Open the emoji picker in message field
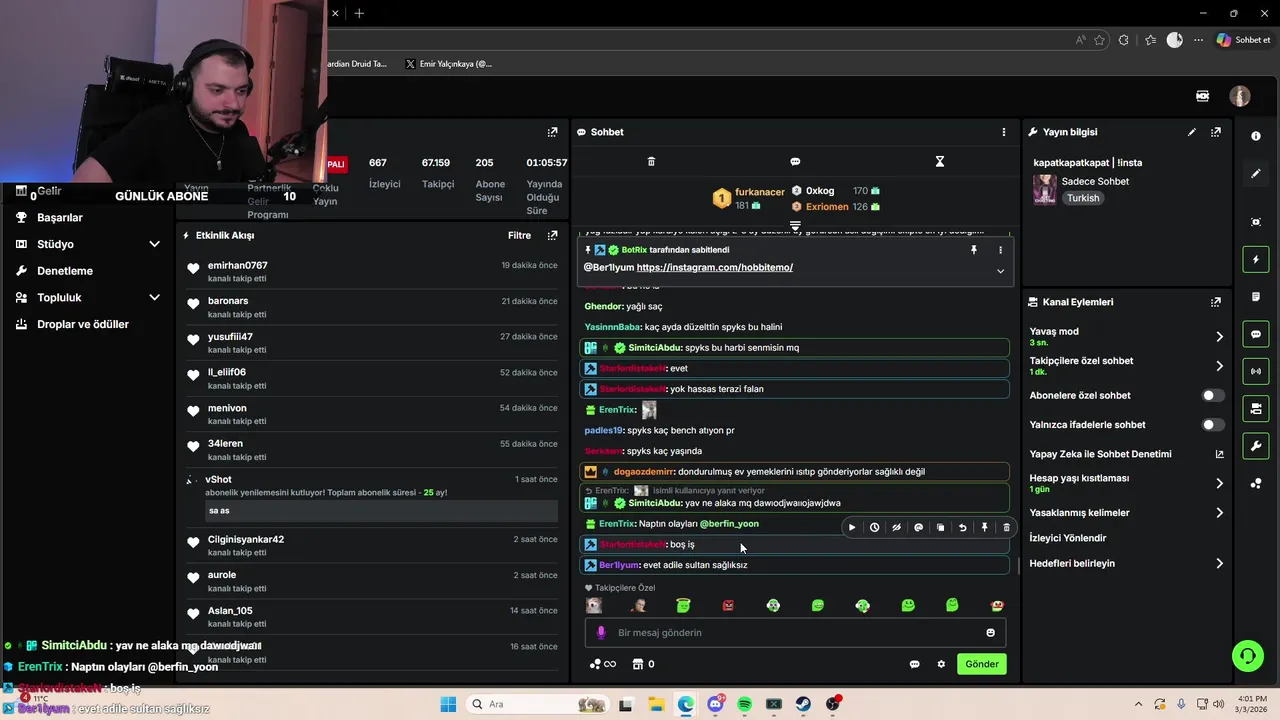 point(991,632)
